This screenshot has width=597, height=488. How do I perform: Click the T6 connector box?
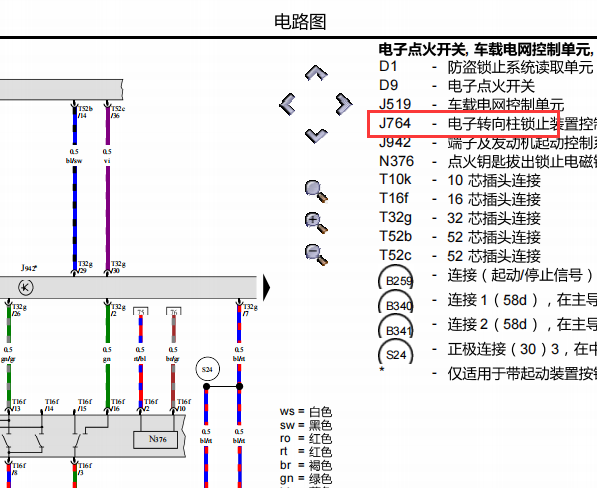coord(174,312)
